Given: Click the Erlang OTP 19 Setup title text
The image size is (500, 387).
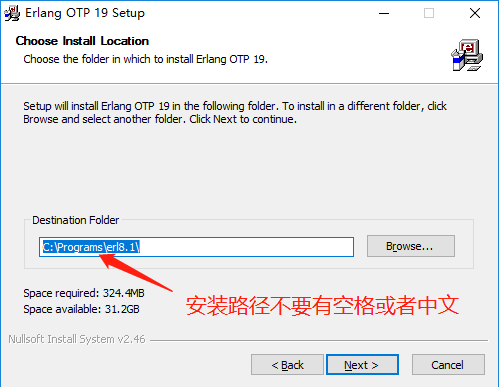Looking at the screenshot, I should (85, 13).
